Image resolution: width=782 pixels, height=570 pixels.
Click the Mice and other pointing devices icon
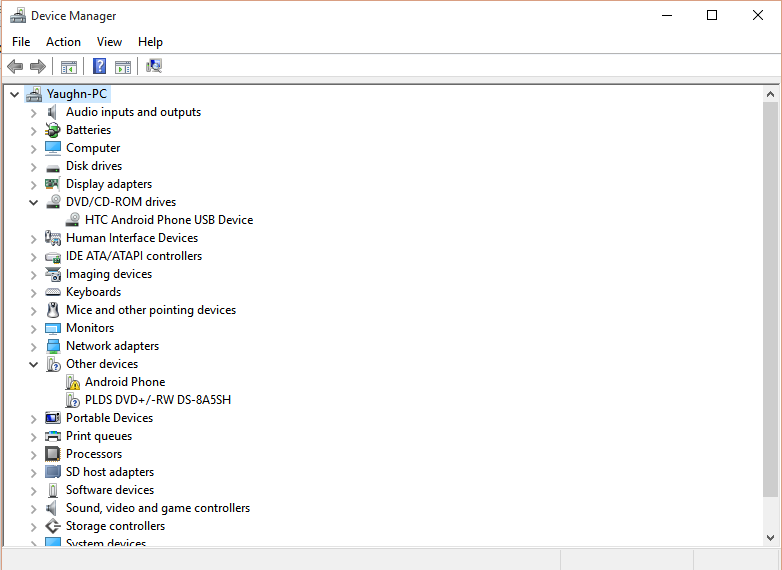tap(52, 310)
